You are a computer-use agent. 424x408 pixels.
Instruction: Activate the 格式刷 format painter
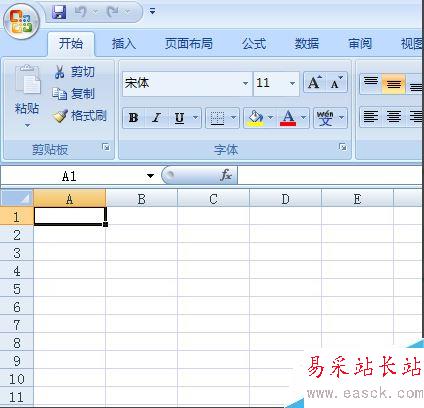79,116
